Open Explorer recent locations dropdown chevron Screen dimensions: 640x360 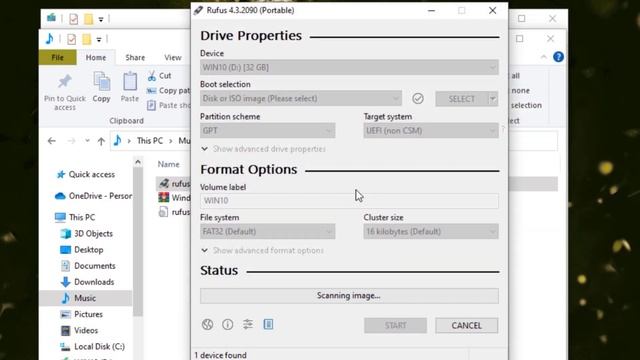tap(87, 141)
